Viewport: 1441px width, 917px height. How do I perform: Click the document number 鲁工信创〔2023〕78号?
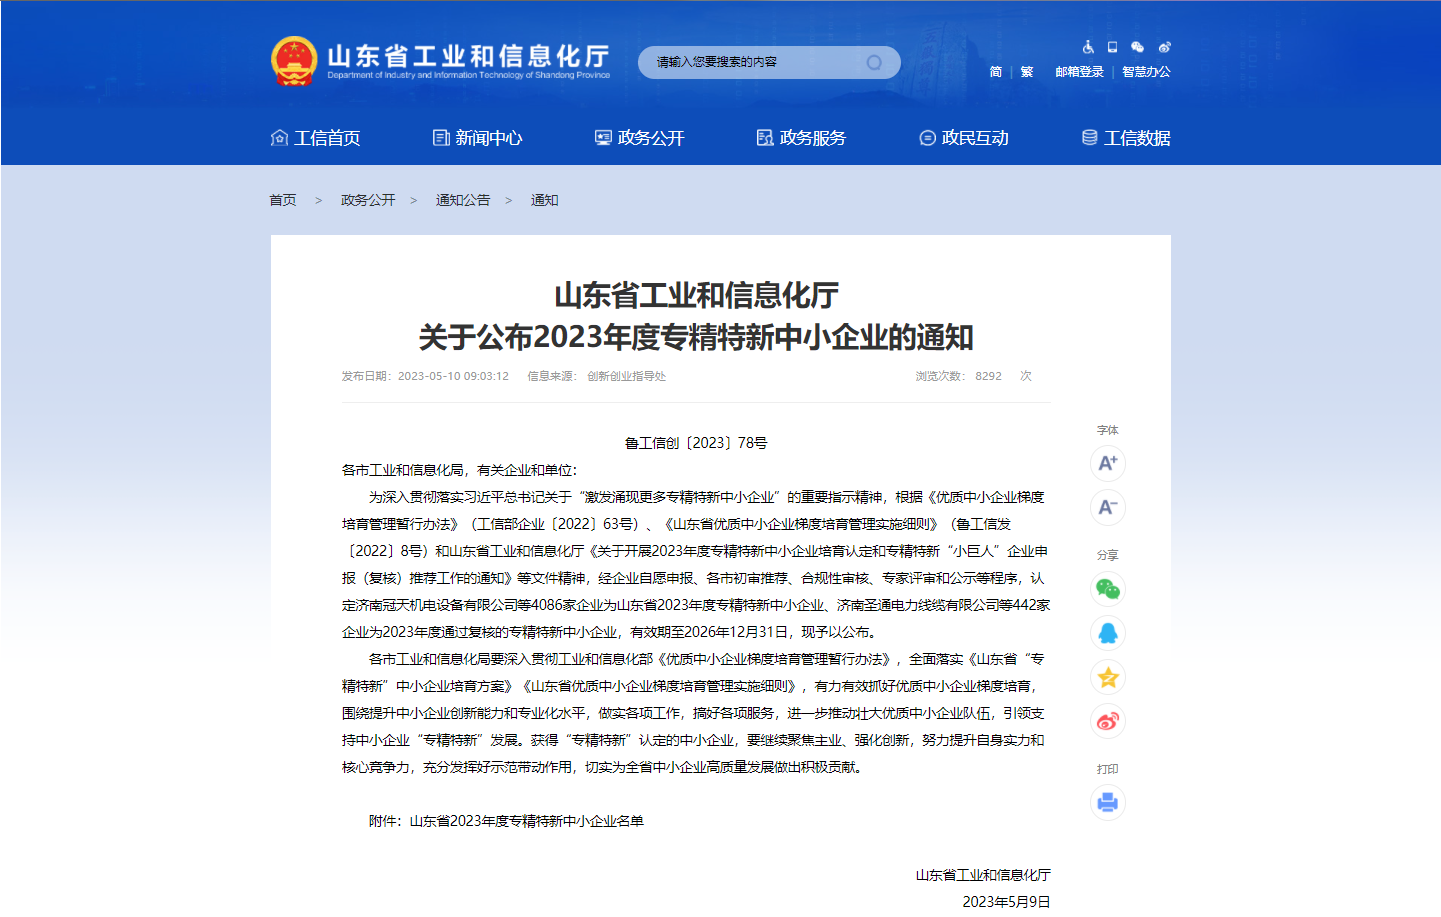click(x=696, y=443)
